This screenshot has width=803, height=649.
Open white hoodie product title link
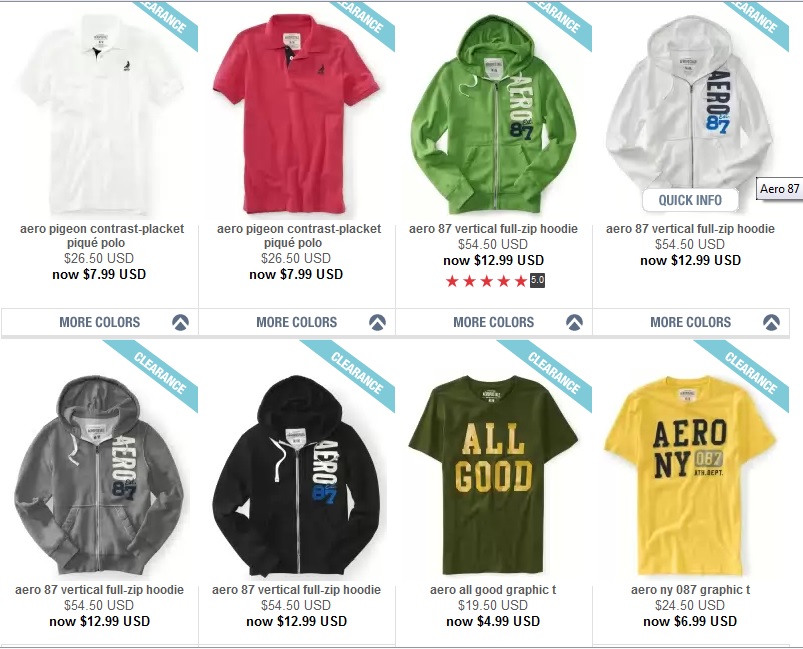click(x=690, y=229)
